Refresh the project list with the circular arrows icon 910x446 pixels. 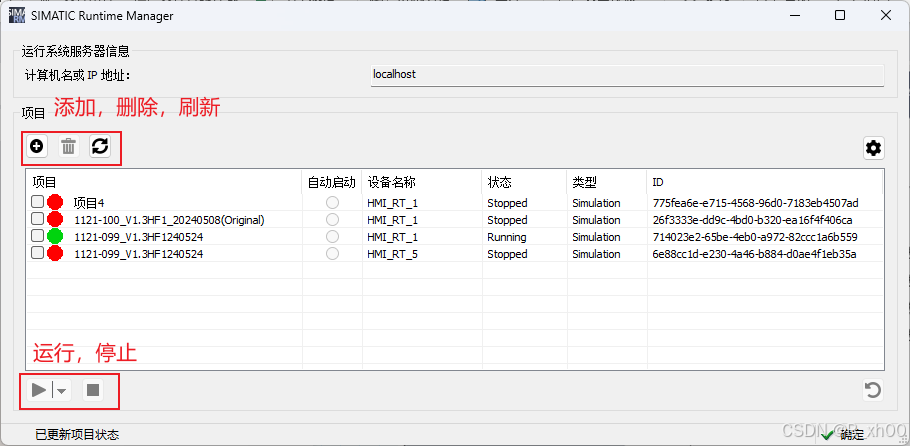[100, 147]
